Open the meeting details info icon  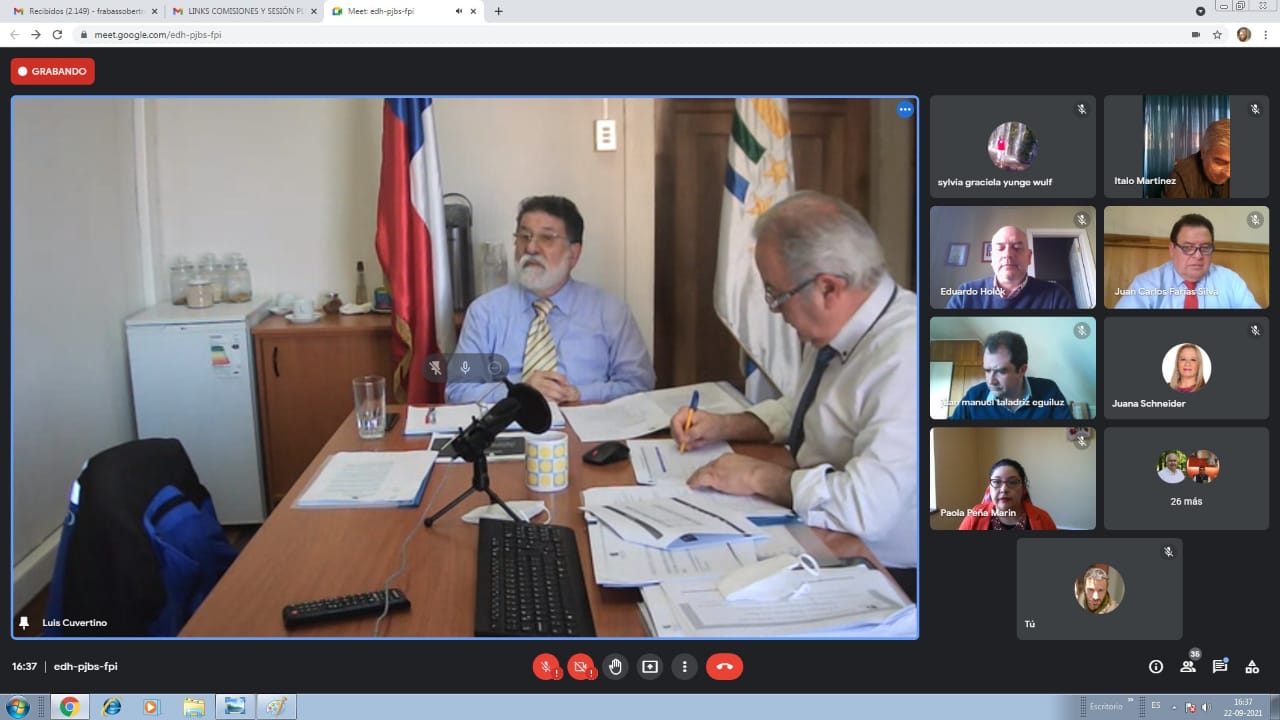(x=1156, y=667)
